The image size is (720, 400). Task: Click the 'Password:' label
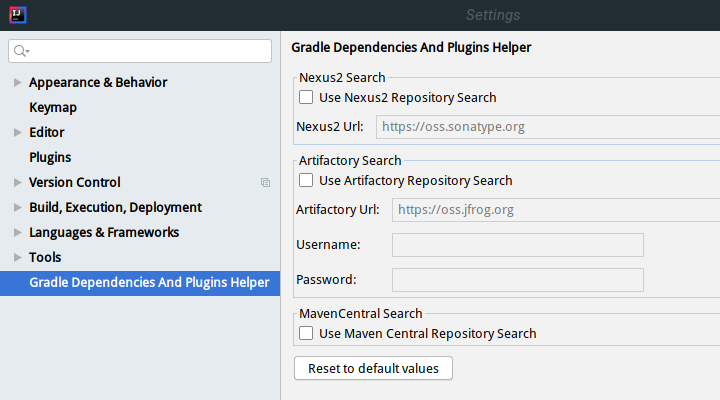tap(326, 280)
